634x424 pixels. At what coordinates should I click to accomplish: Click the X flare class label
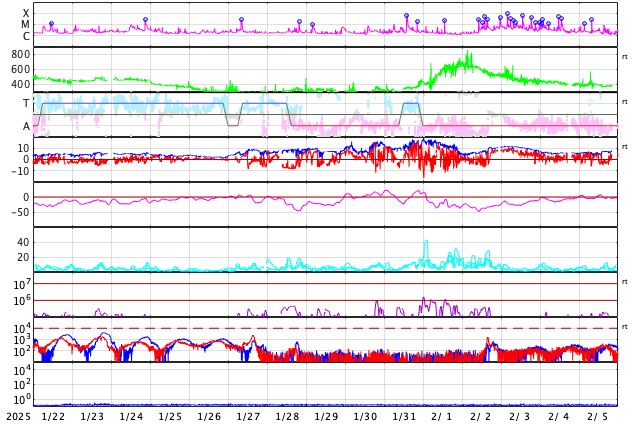tap(26, 13)
